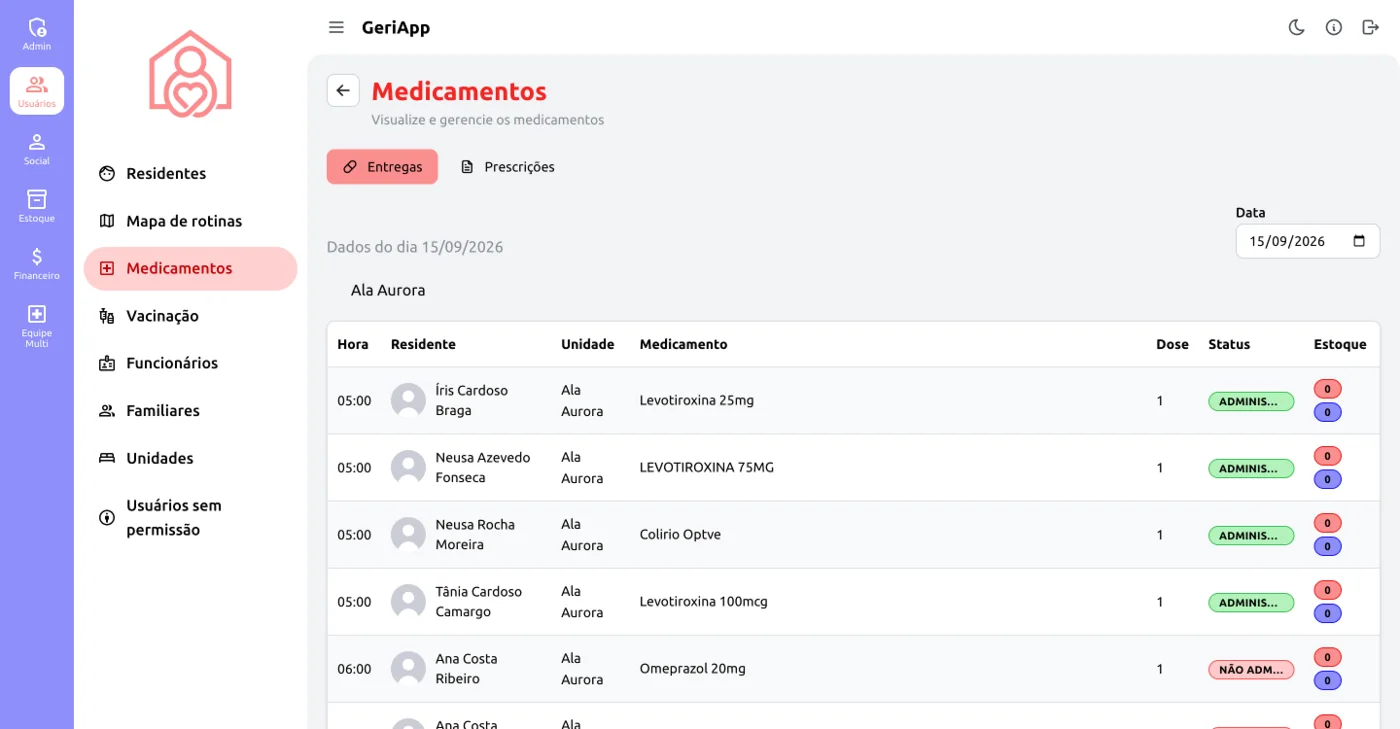Open the Social section icon
This screenshot has width=1400, height=729.
click(x=37, y=148)
